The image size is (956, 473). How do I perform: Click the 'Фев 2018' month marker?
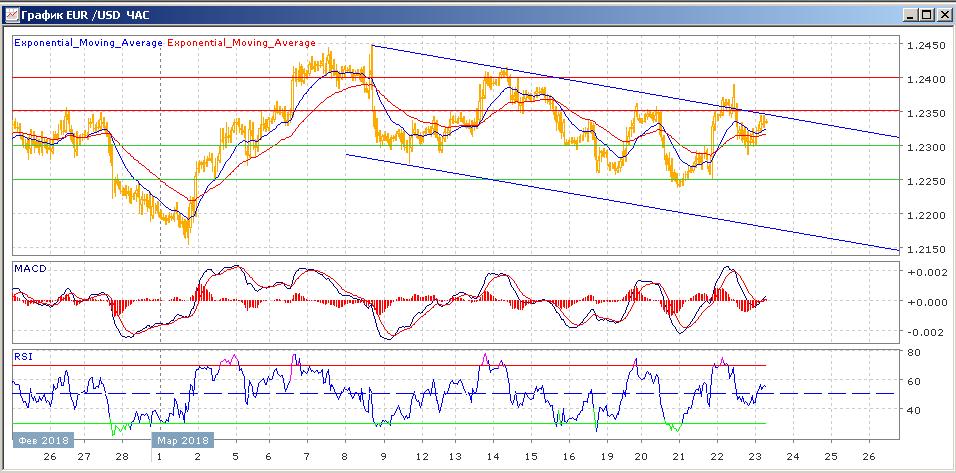click(x=43, y=440)
